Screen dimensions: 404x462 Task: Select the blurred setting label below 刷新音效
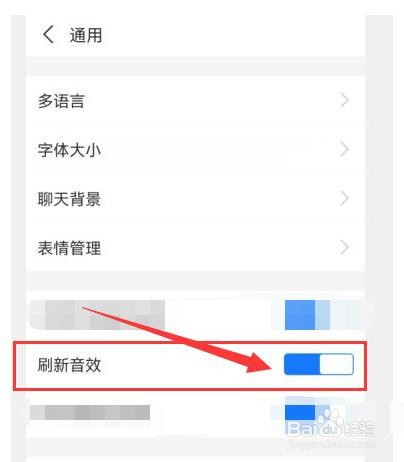90,413
